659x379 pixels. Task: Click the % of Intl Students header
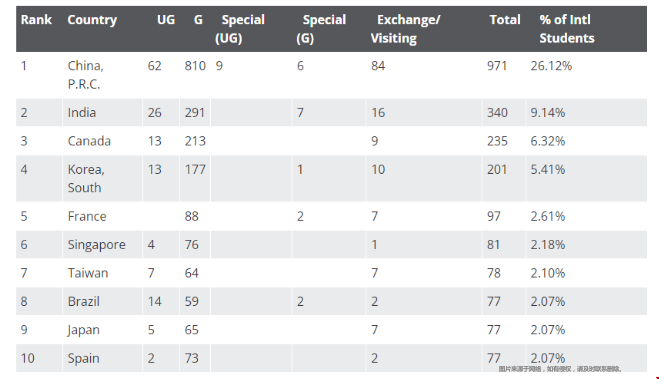[x=567, y=29]
